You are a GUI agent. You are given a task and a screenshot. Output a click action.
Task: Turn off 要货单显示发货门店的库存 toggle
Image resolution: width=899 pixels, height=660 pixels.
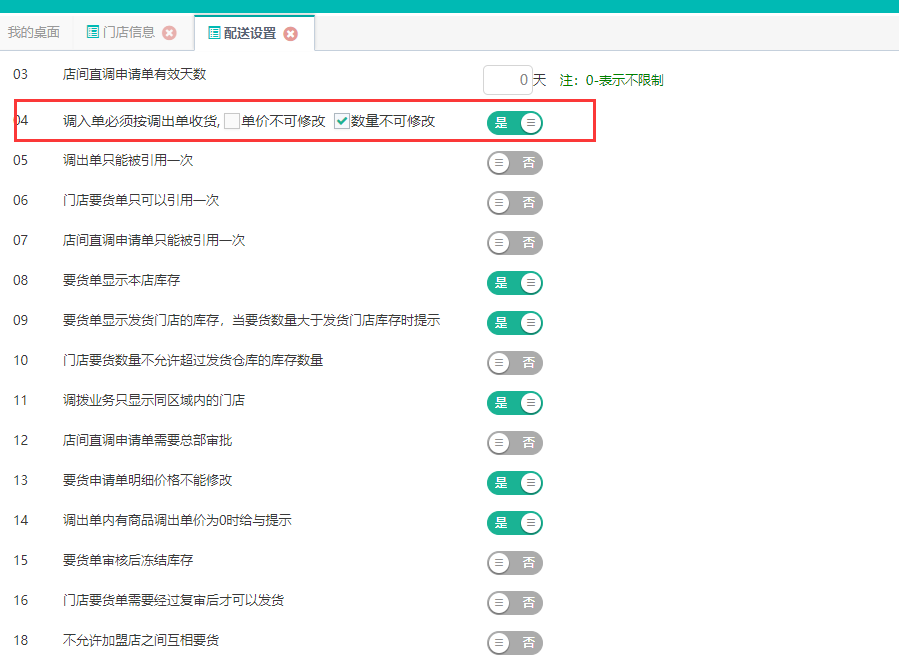515,323
